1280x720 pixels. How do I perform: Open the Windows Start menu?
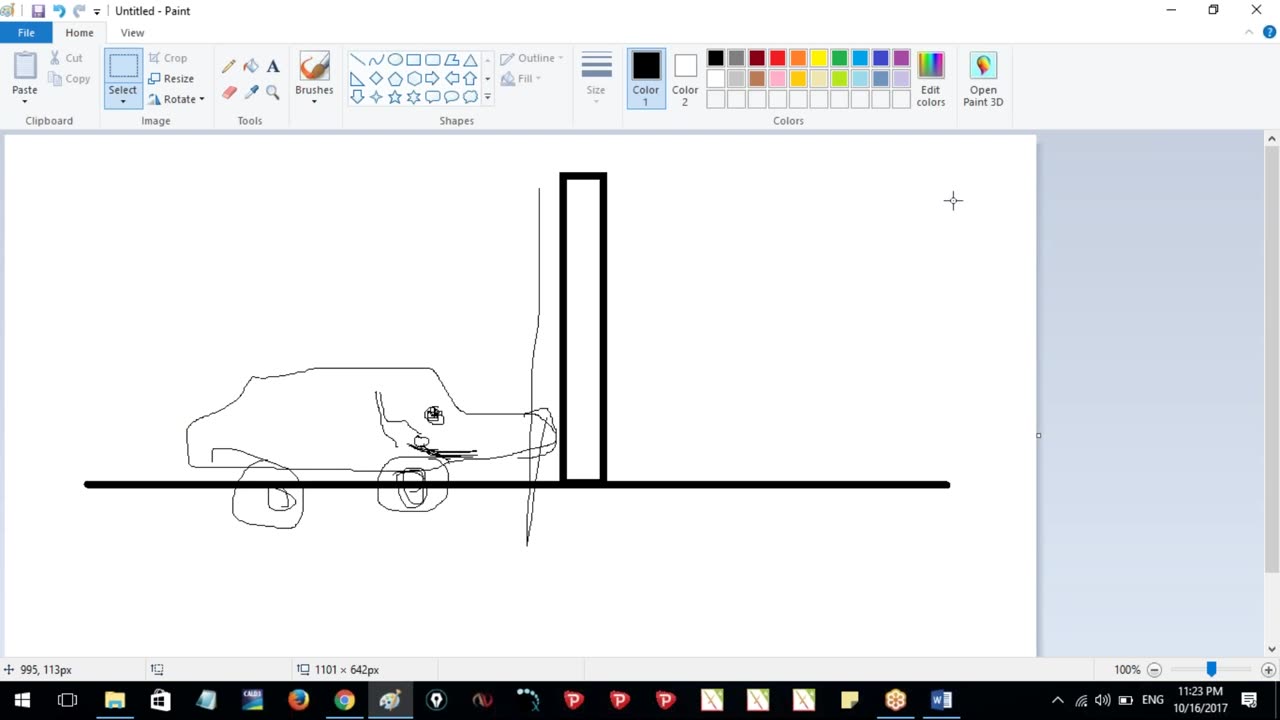point(22,700)
